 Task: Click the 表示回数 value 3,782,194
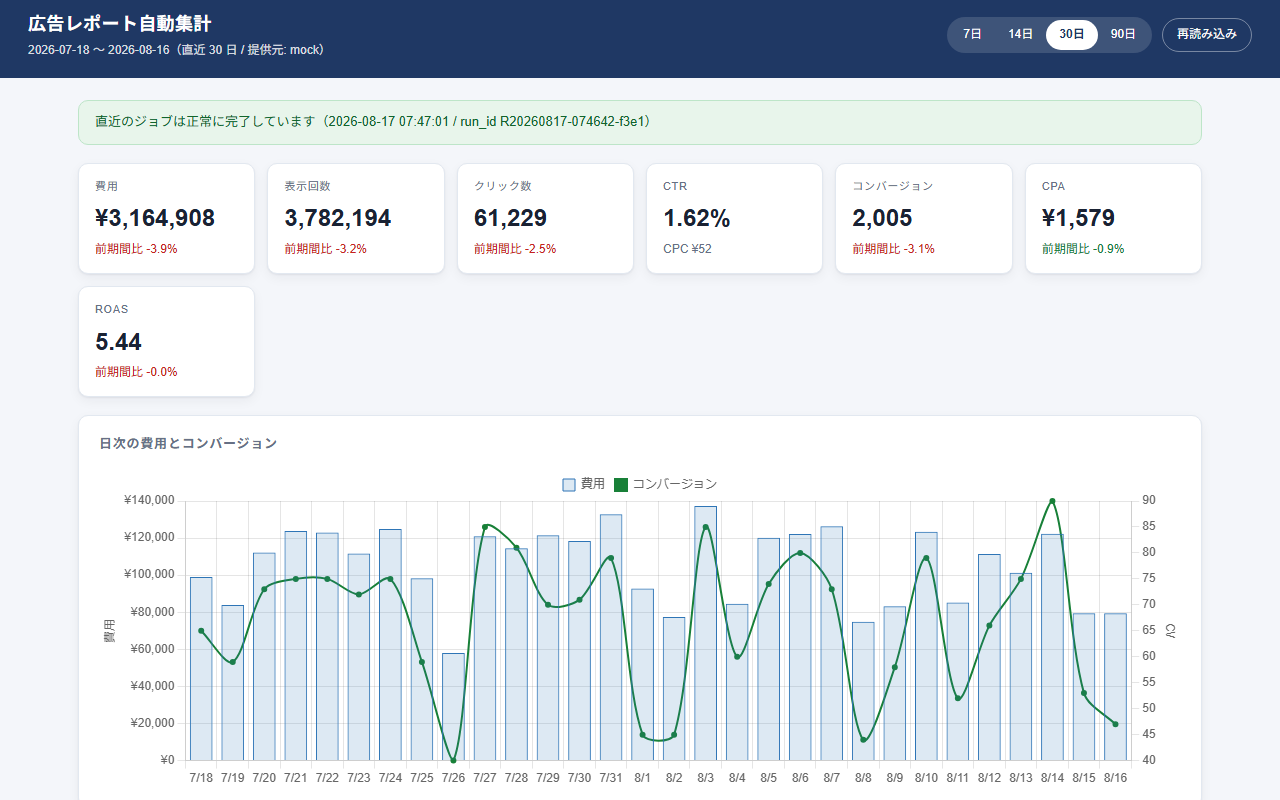[x=338, y=218]
